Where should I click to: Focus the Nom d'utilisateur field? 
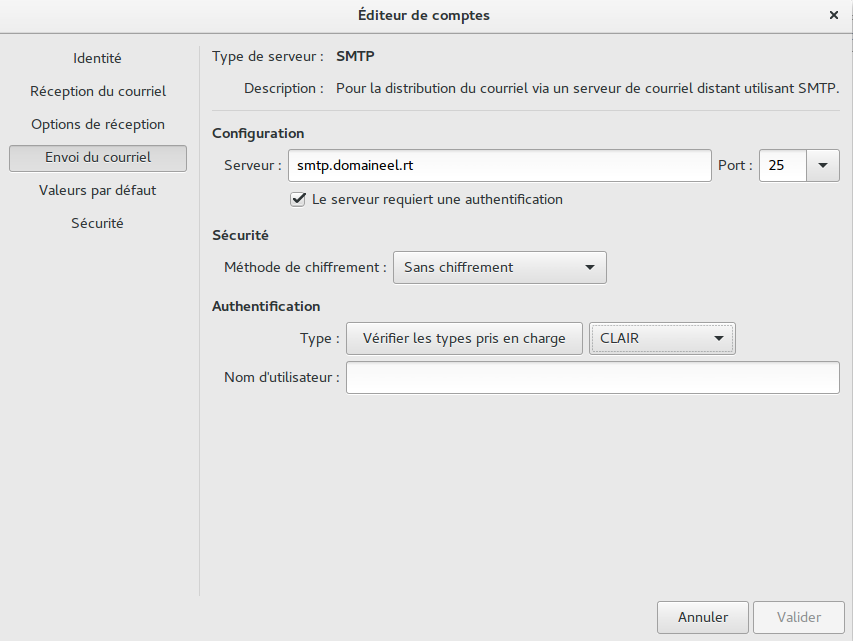[592, 378]
